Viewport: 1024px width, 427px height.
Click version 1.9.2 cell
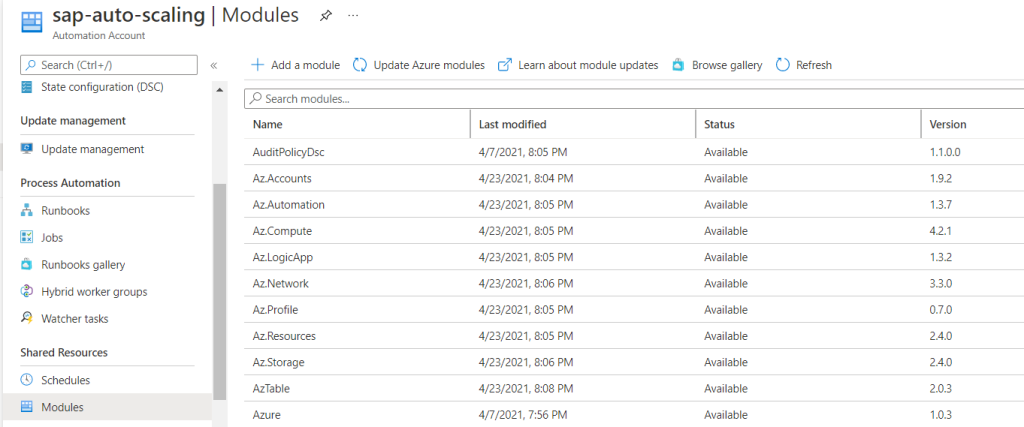coord(940,178)
